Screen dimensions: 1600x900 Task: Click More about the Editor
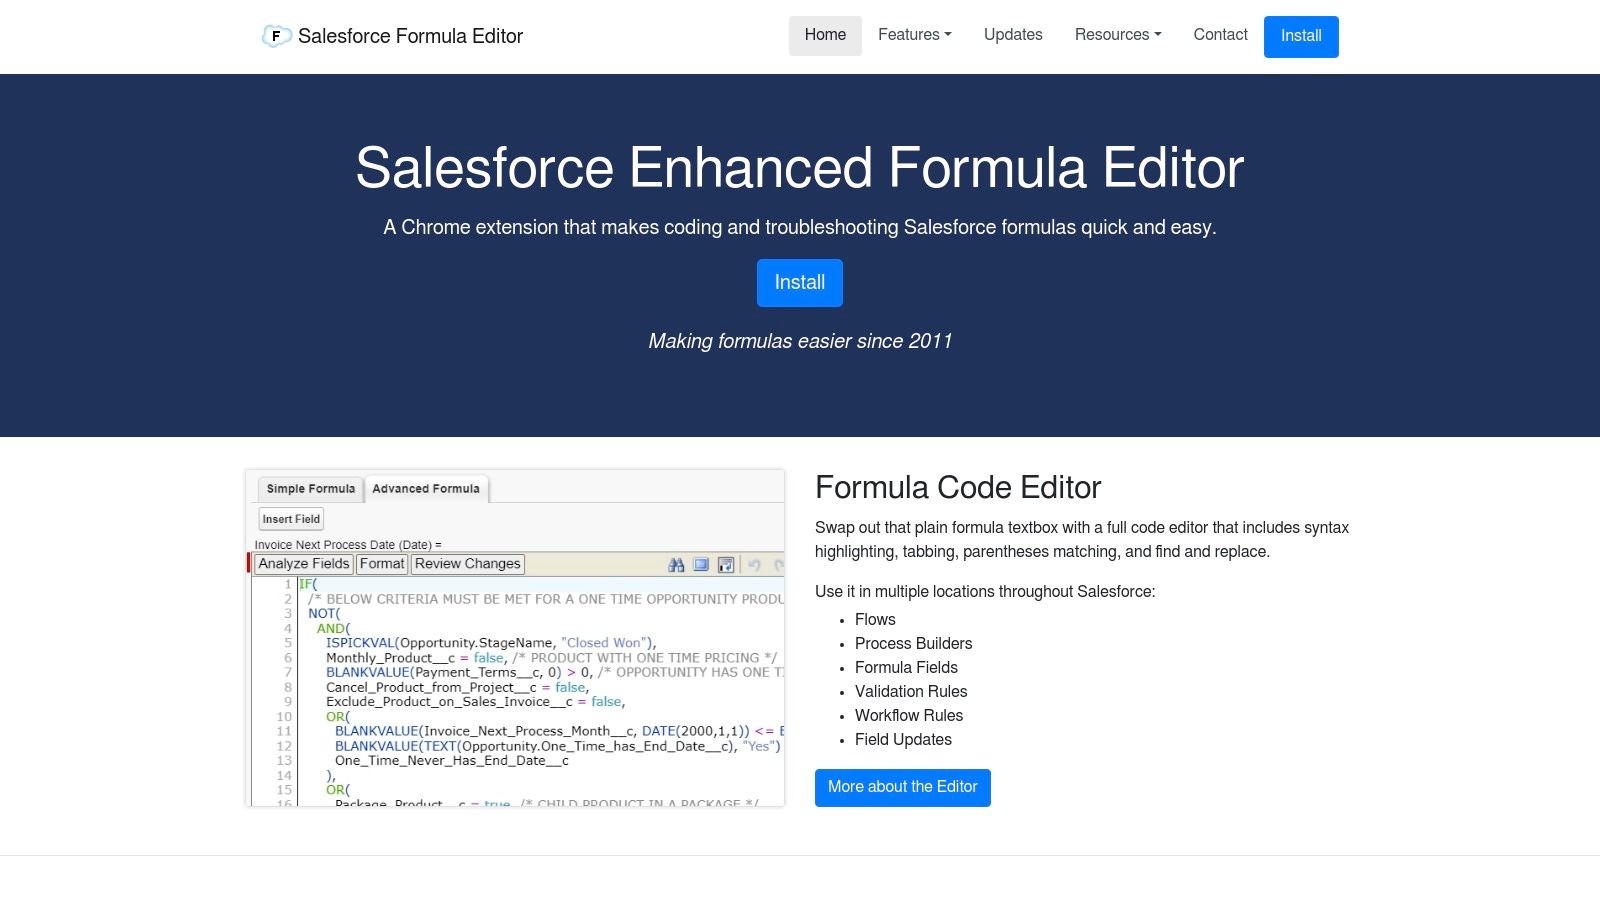902,787
